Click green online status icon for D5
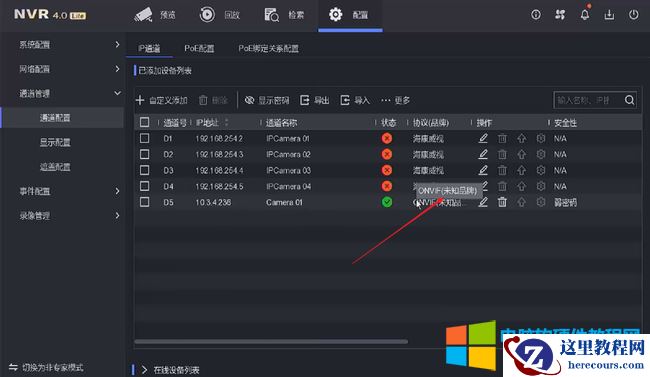 point(387,202)
